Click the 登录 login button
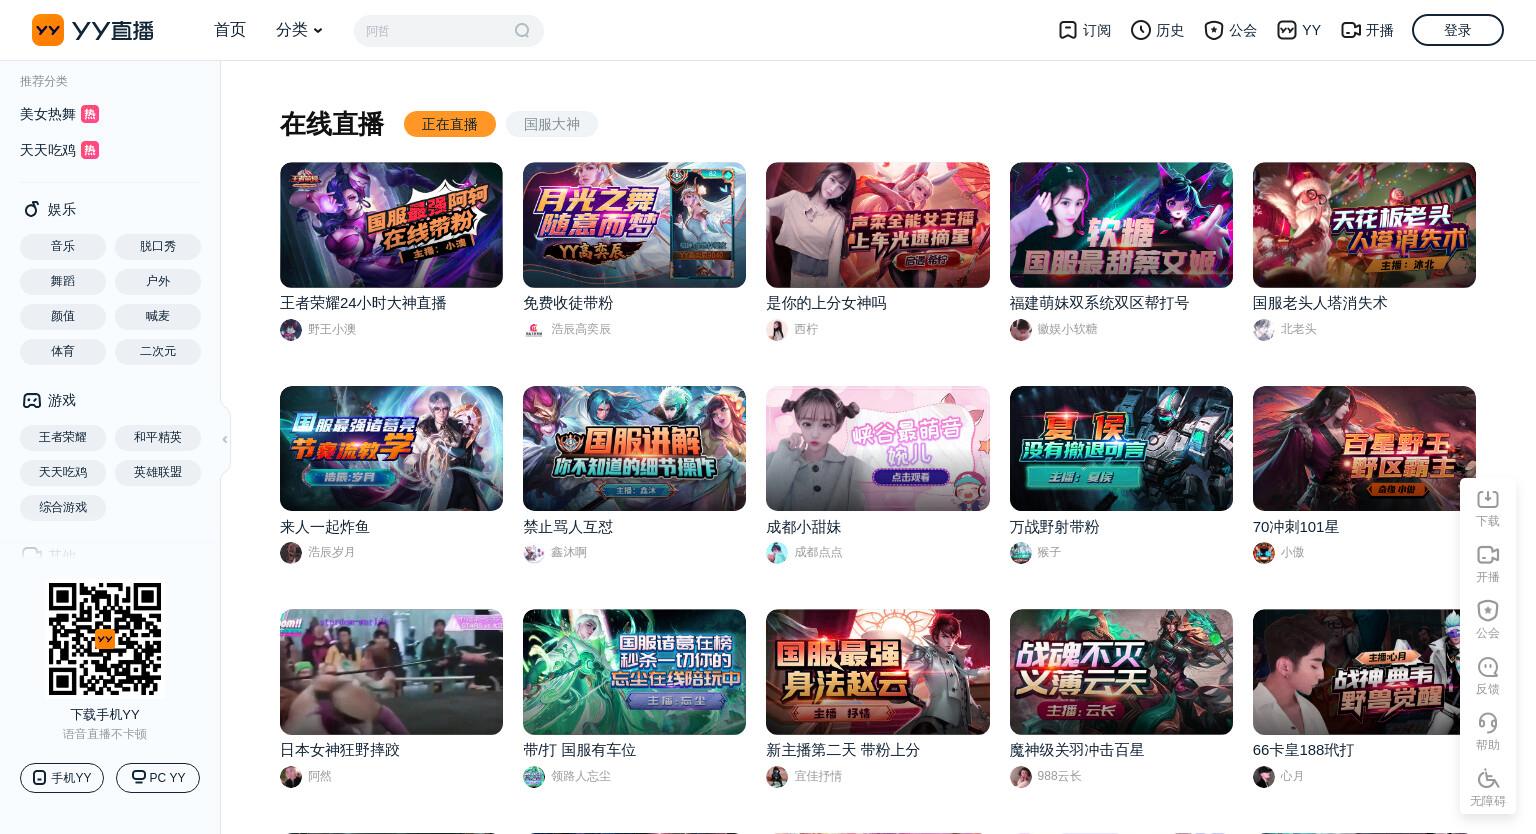Screen dimensions: 1536x834 (x=1457, y=30)
